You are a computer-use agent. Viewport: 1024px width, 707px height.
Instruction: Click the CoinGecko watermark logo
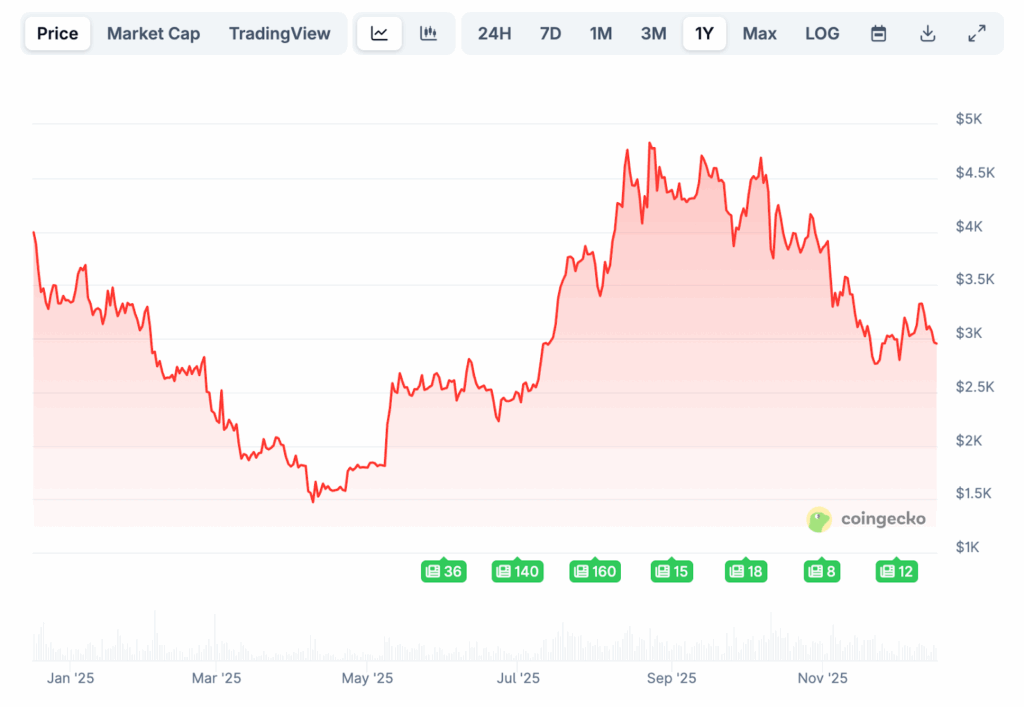(866, 519)
